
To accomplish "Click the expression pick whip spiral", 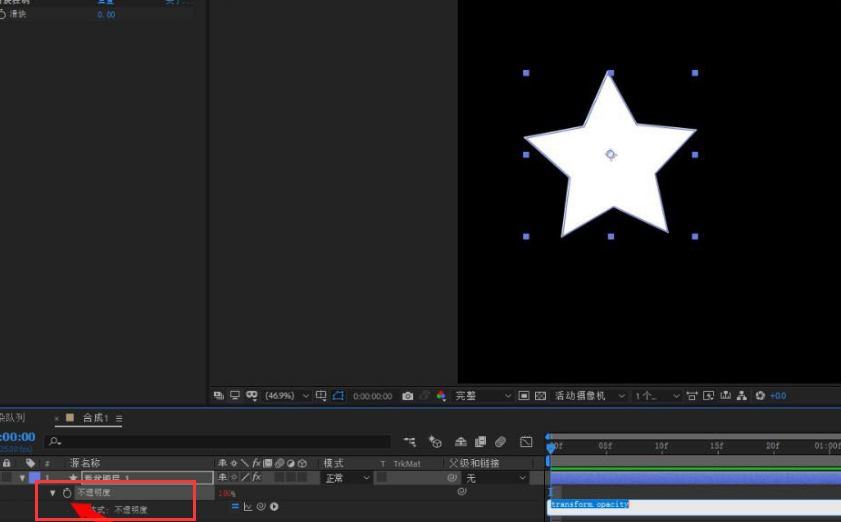I will [261, 507].
